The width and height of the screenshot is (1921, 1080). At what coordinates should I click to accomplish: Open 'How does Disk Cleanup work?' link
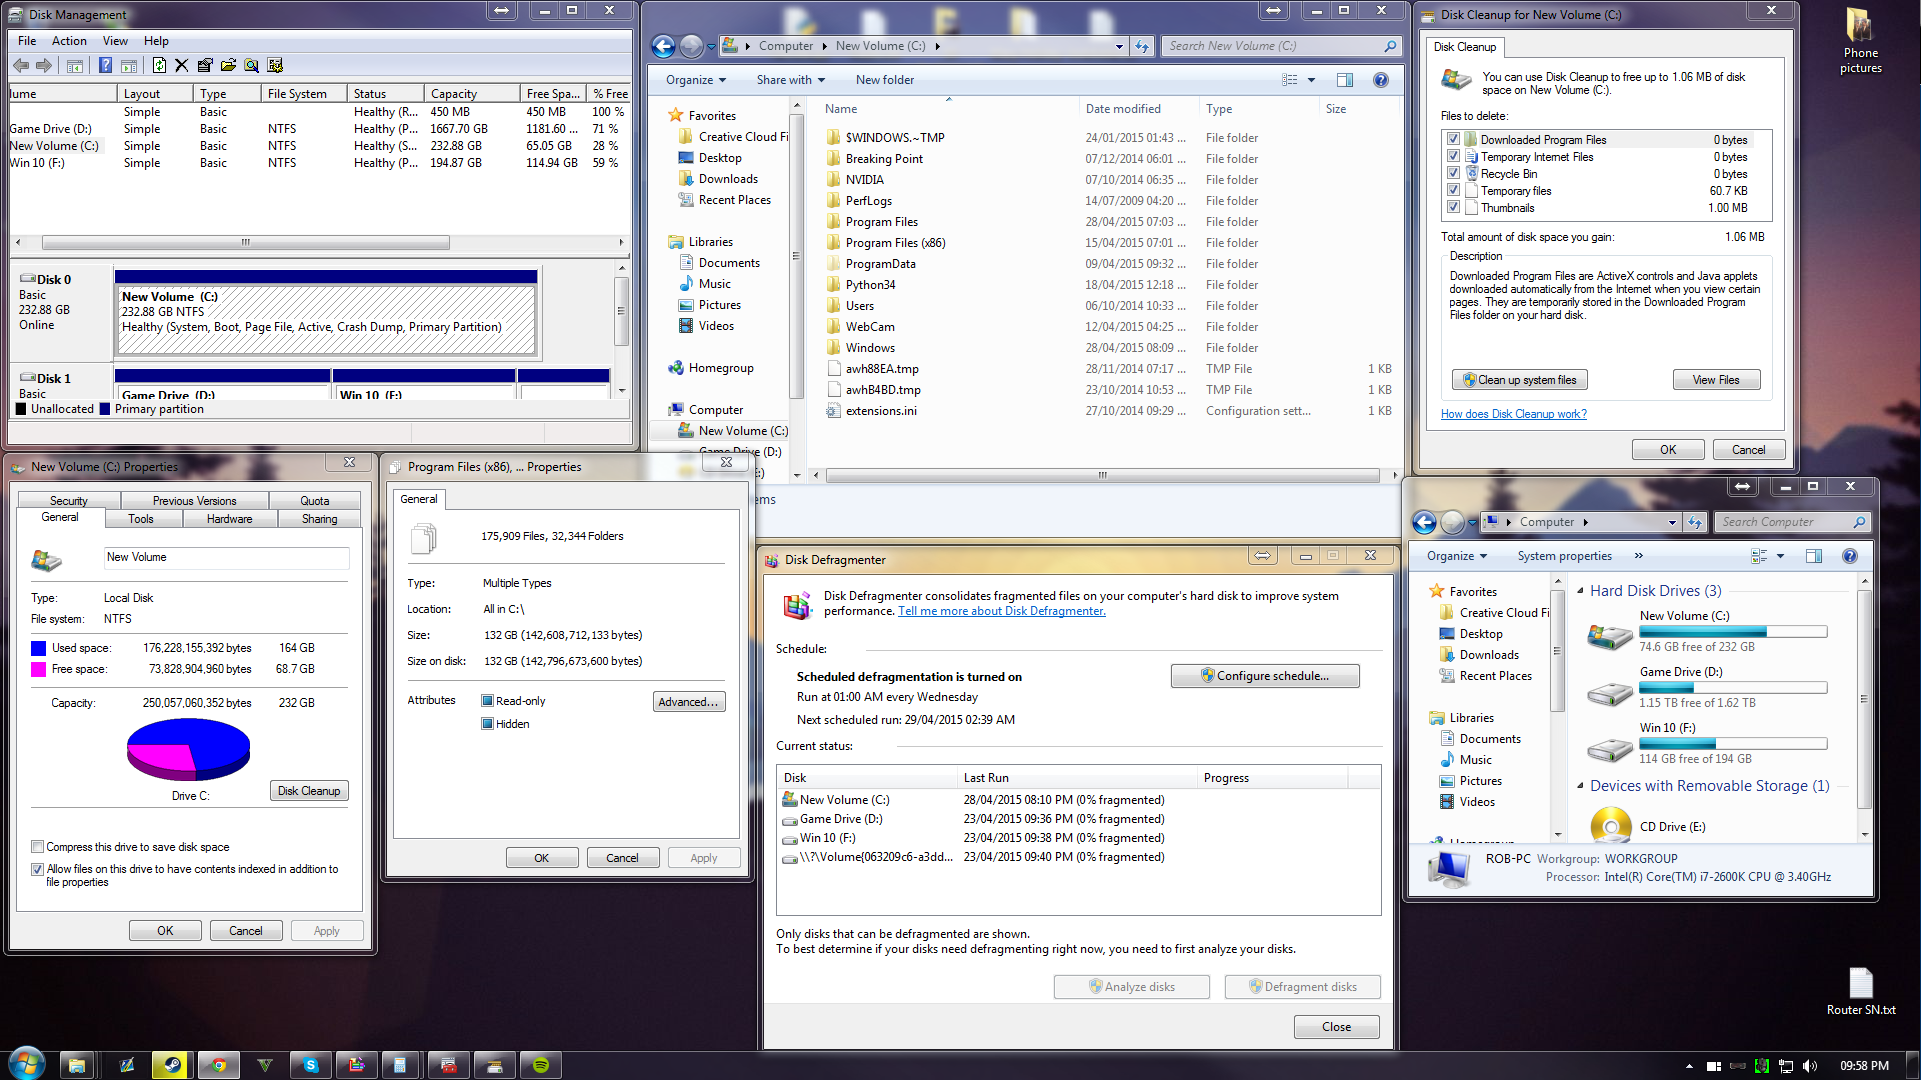click(1513, 414)
